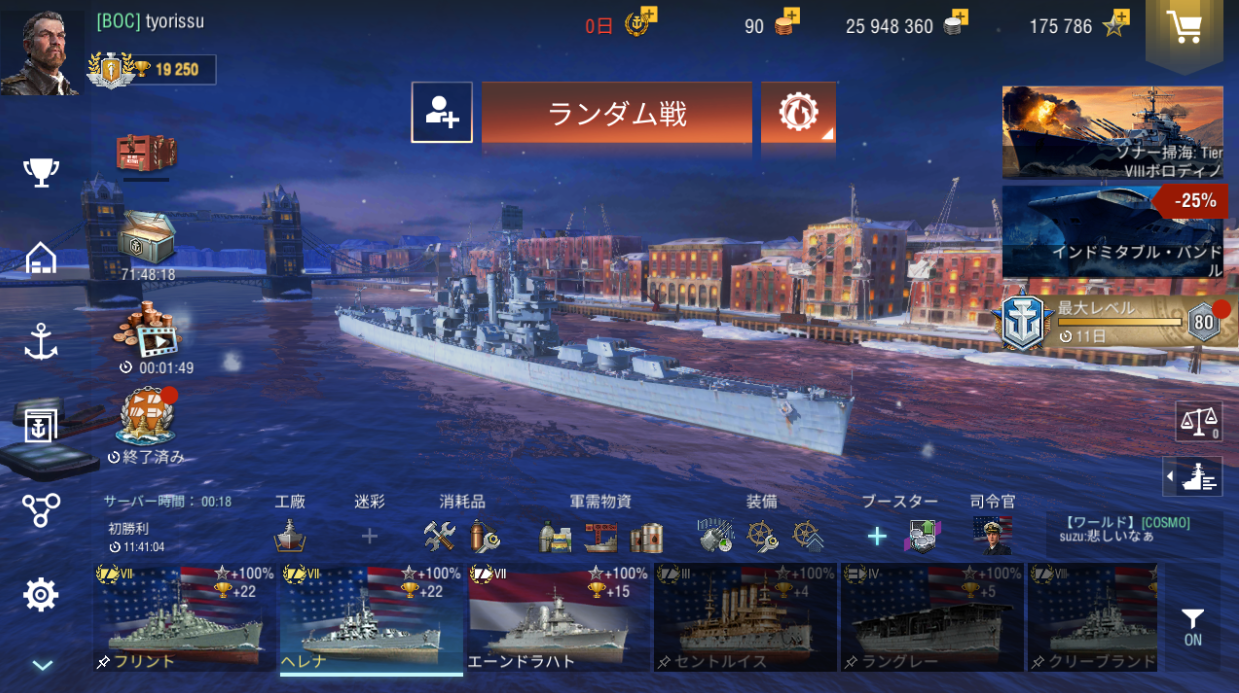Select the エーンドラハト ship card
This screenshot has width=1239, height=693.
click(553, 618)
